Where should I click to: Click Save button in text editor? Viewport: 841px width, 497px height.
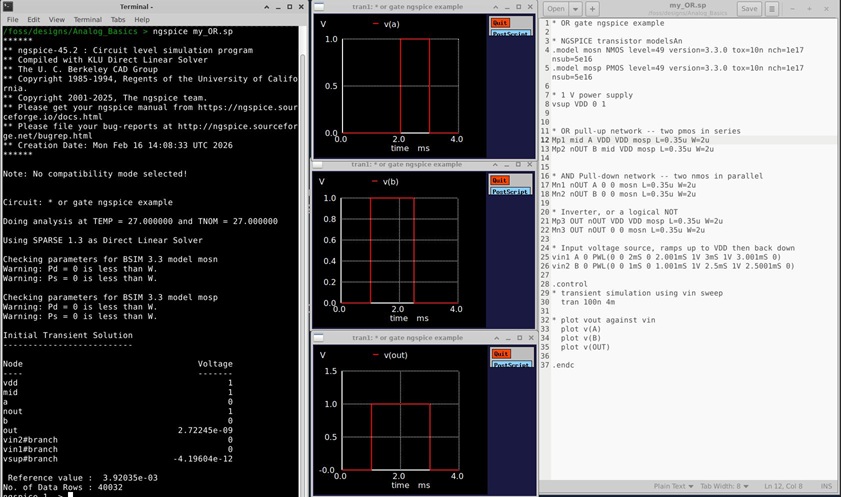(748, 8)
